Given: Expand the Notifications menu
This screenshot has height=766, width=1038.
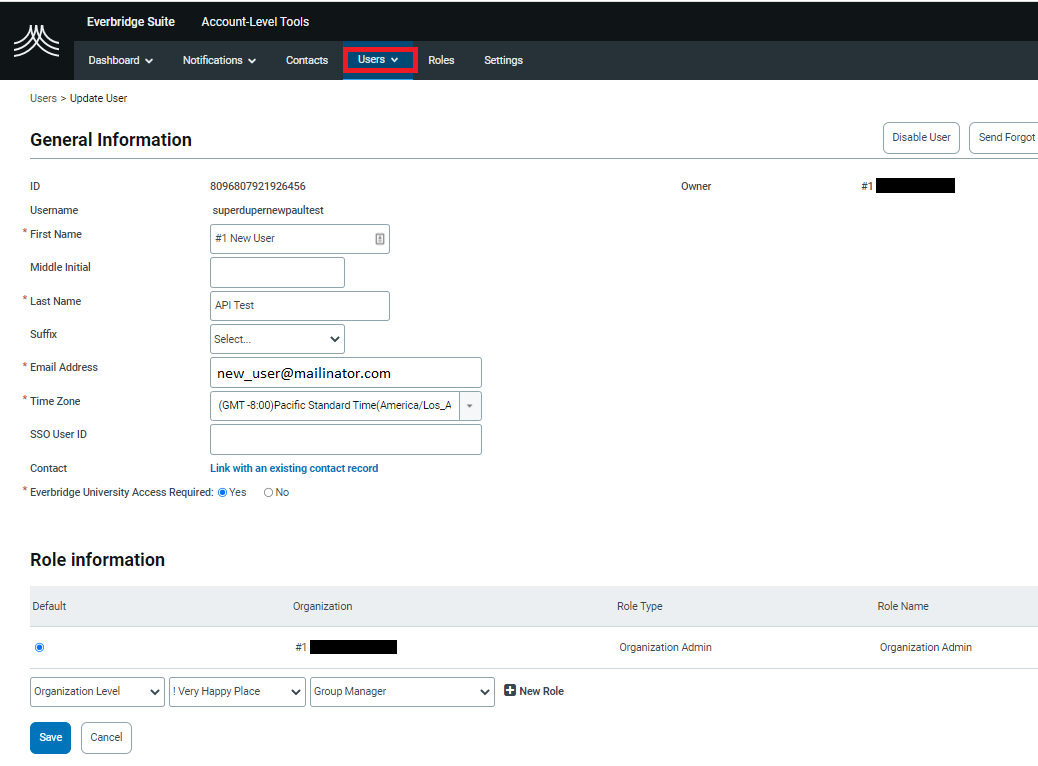Looking at the screenshot, I should click(x=219, y=60).
